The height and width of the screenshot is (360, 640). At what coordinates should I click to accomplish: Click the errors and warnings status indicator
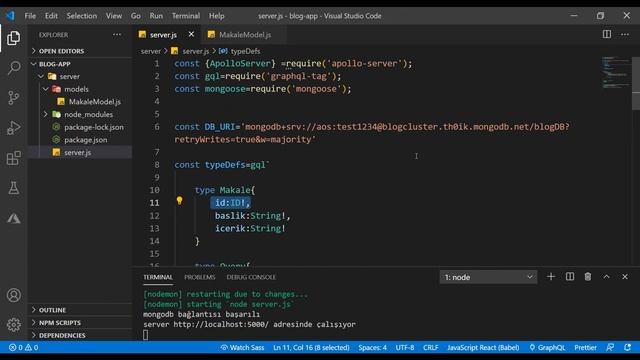coord(23,347)
